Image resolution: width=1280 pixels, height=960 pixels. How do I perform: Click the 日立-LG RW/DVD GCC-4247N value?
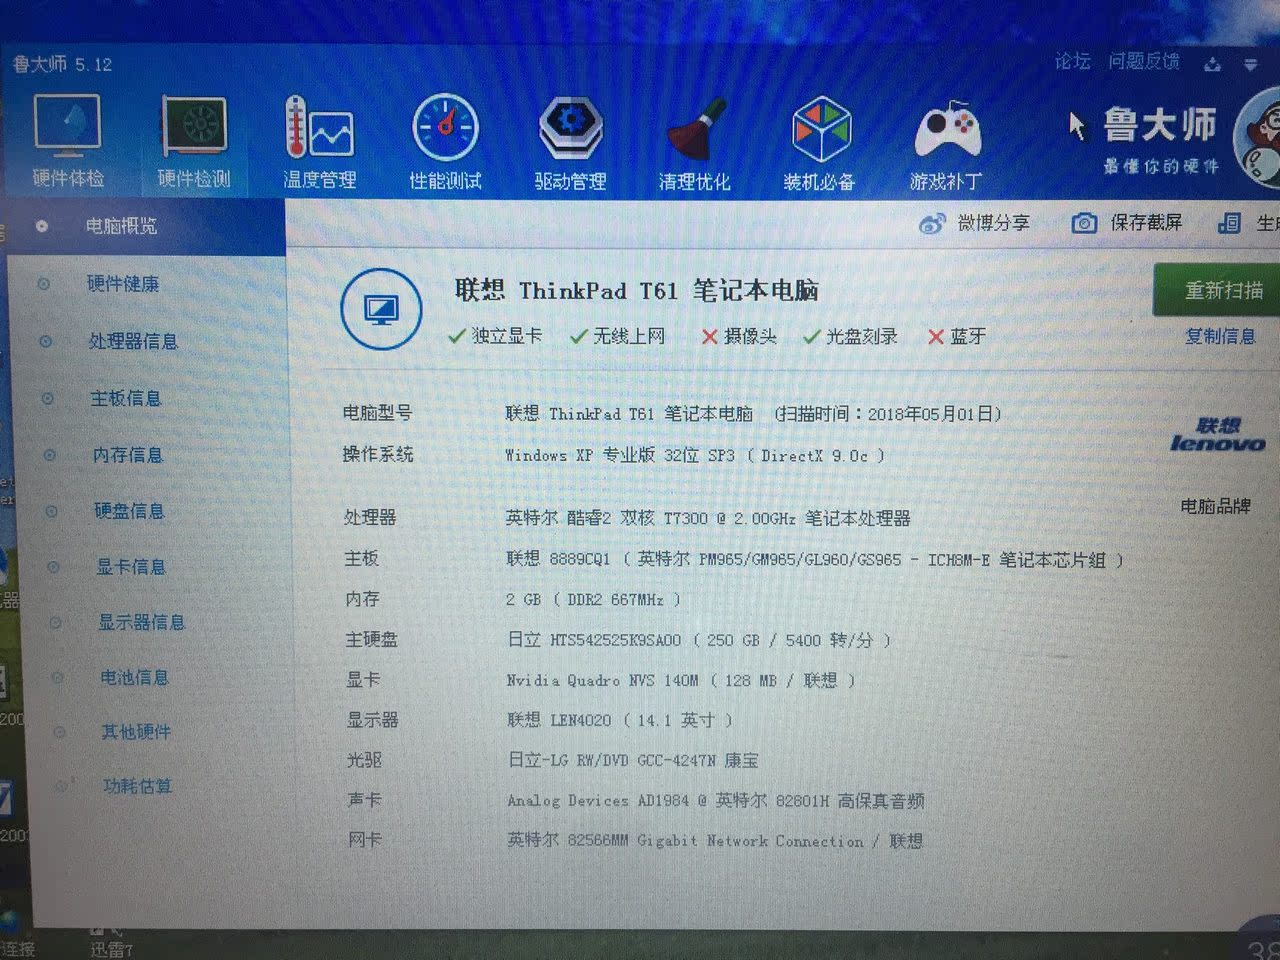pyautogui.click(x=633, y=760)
